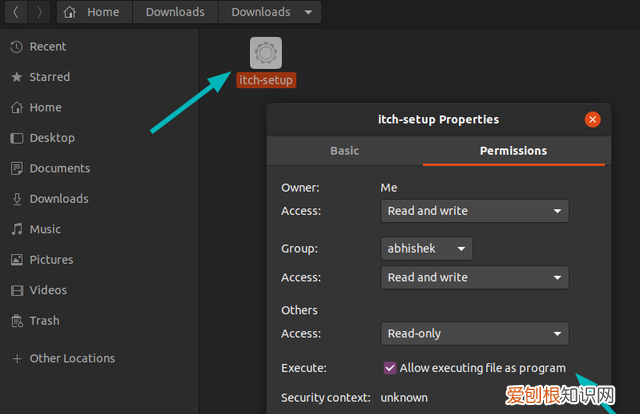Image resolution: width=640 pixels, height=414 pixels.
Task: Click the Music note icon in sidebar
Action: pyautogui.click(x=17, y=229)
